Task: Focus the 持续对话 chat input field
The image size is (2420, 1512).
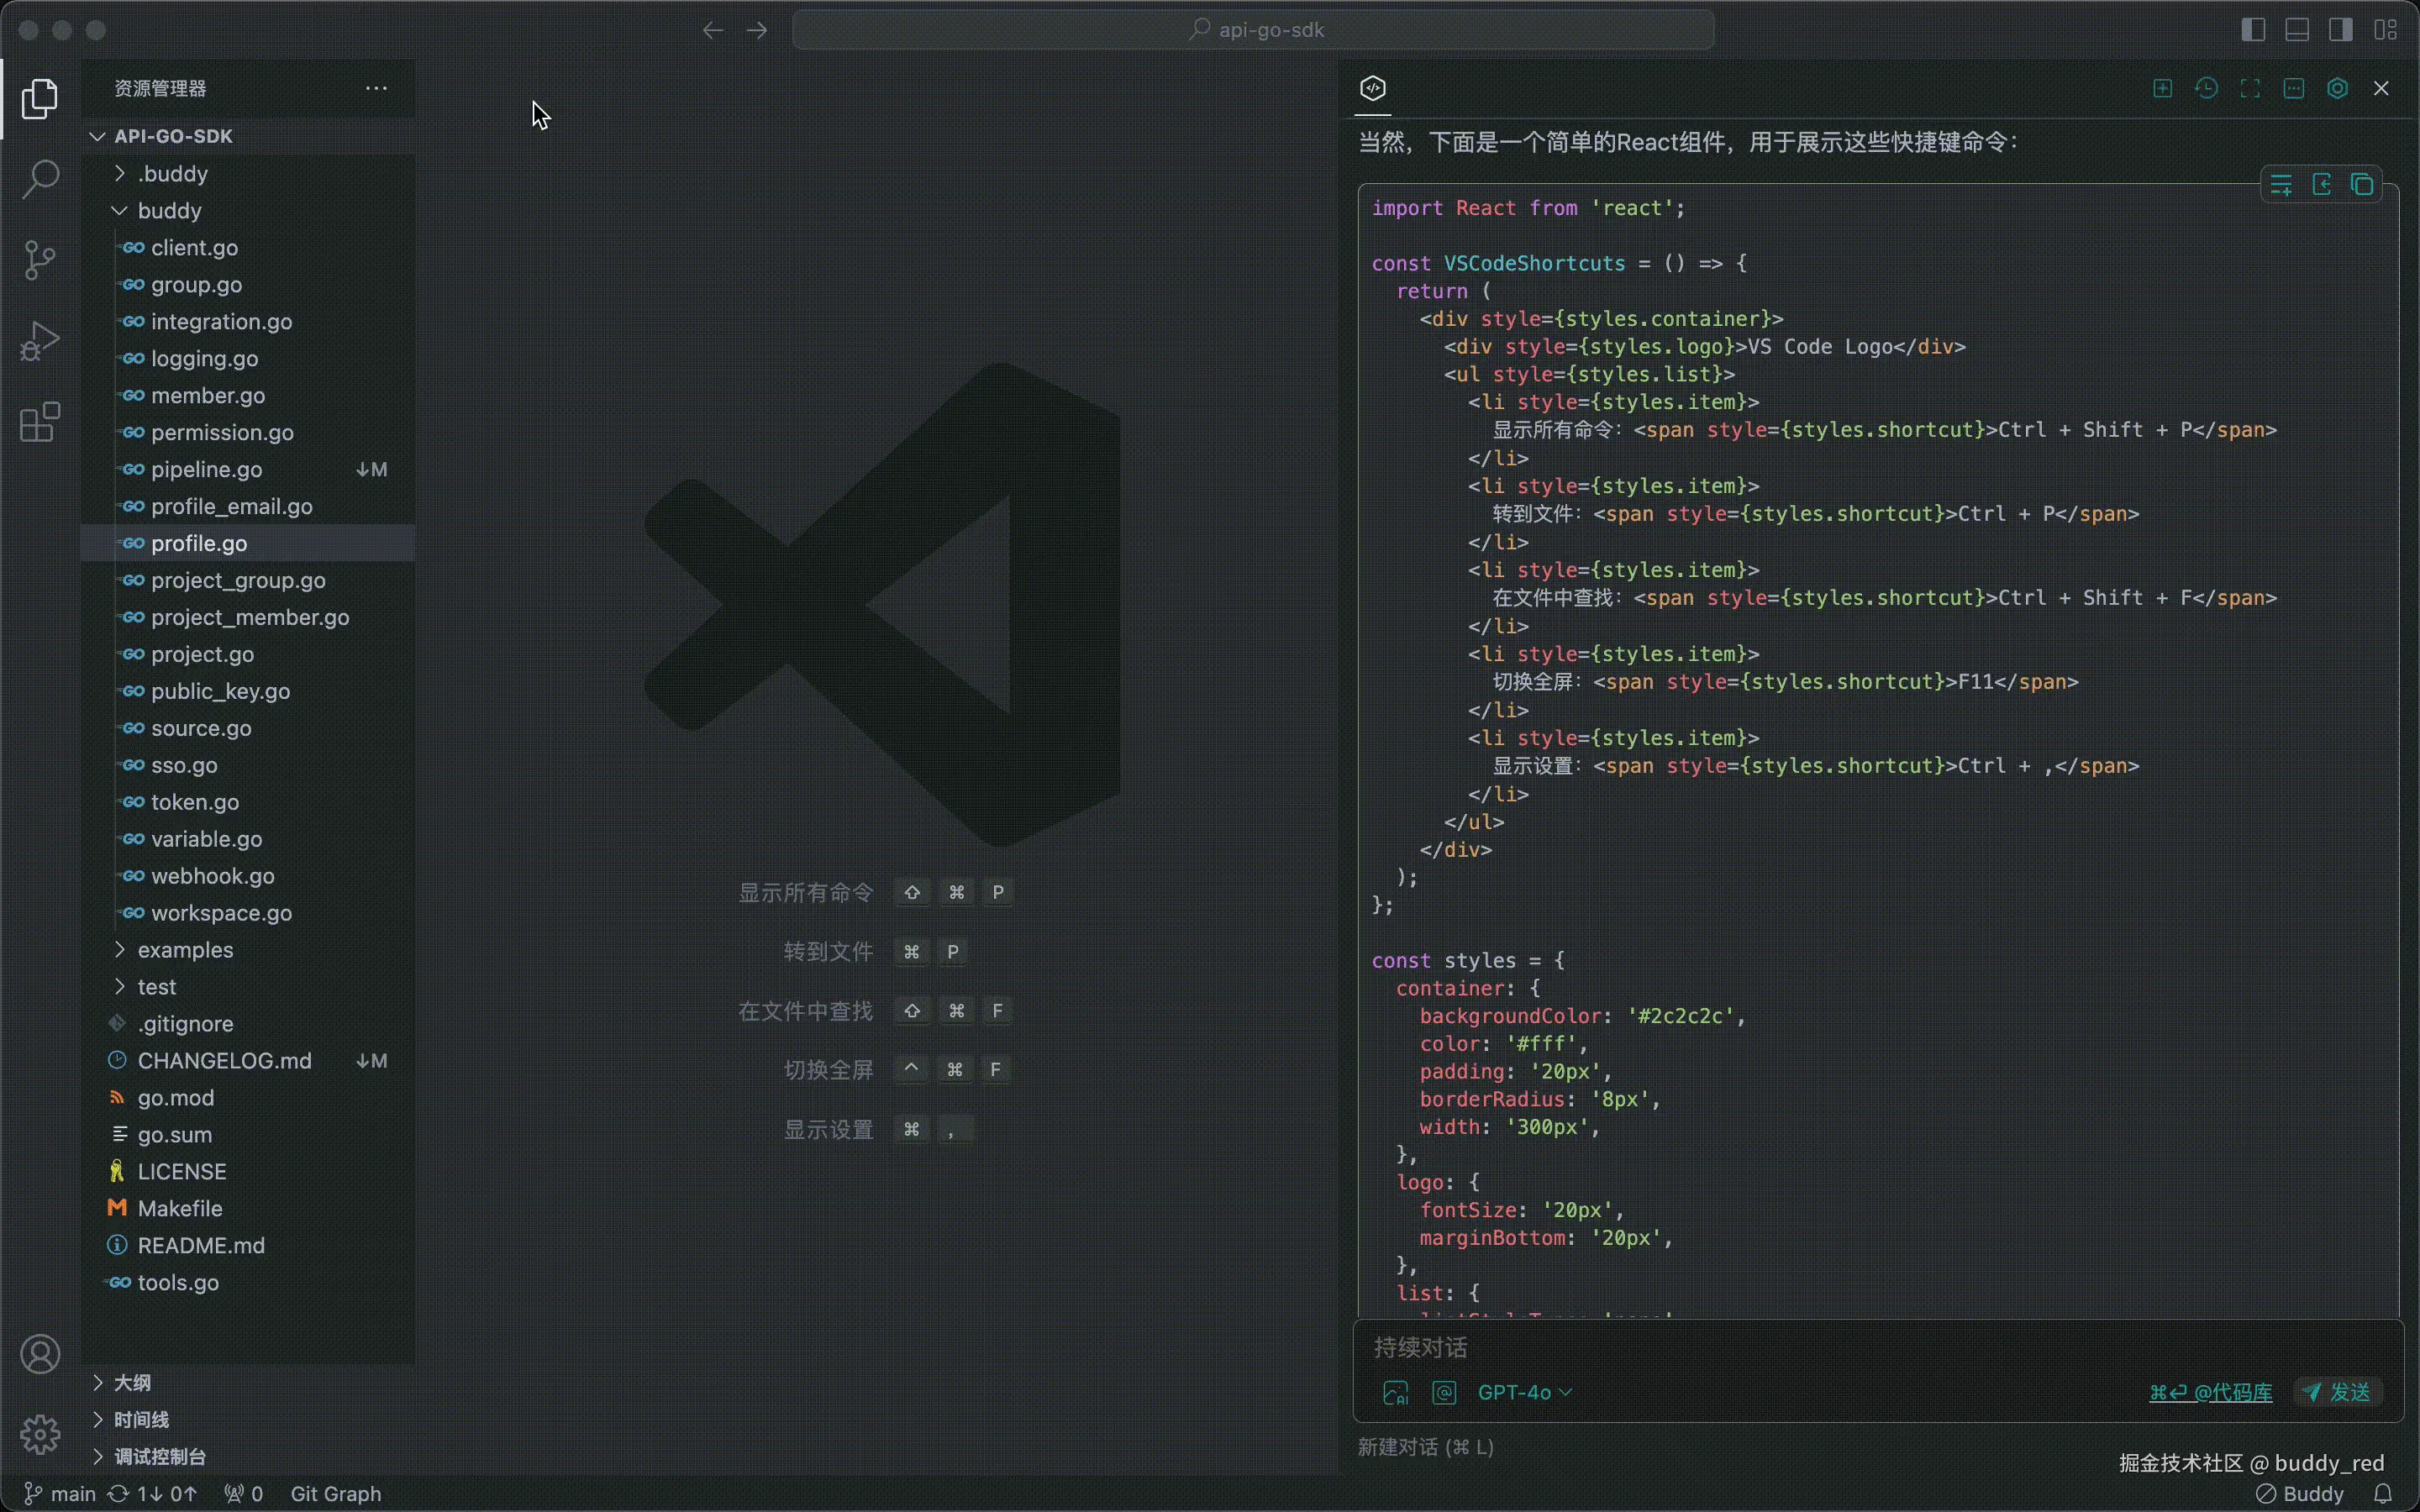Action: [1878, 1348]
